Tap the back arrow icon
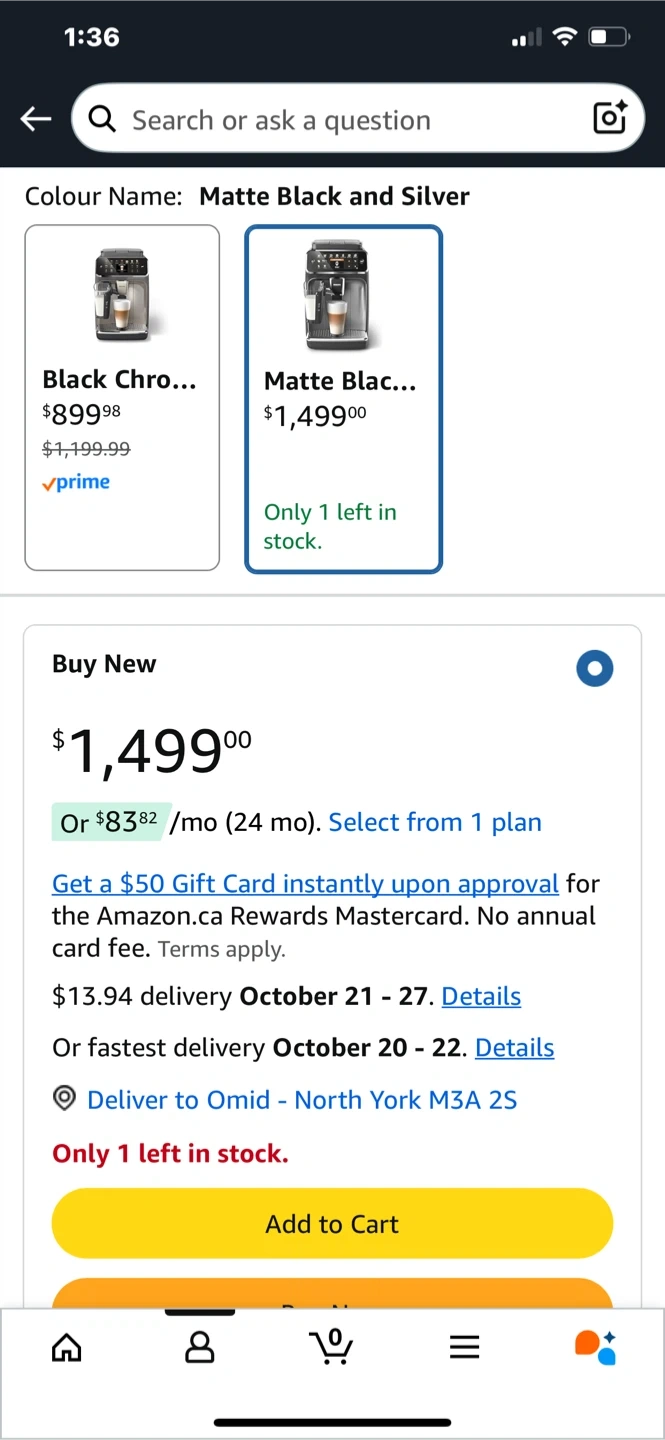Screen dimensions: 665x1440 point(36,120)
